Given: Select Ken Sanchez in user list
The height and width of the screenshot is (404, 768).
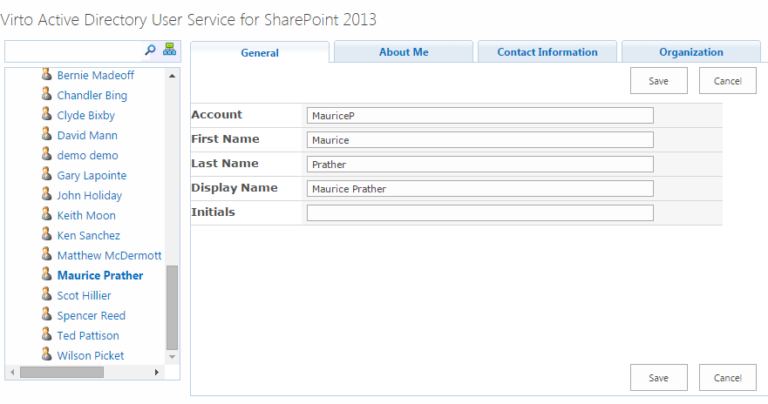Looking at the screenshot, I should tap(88, 235).
